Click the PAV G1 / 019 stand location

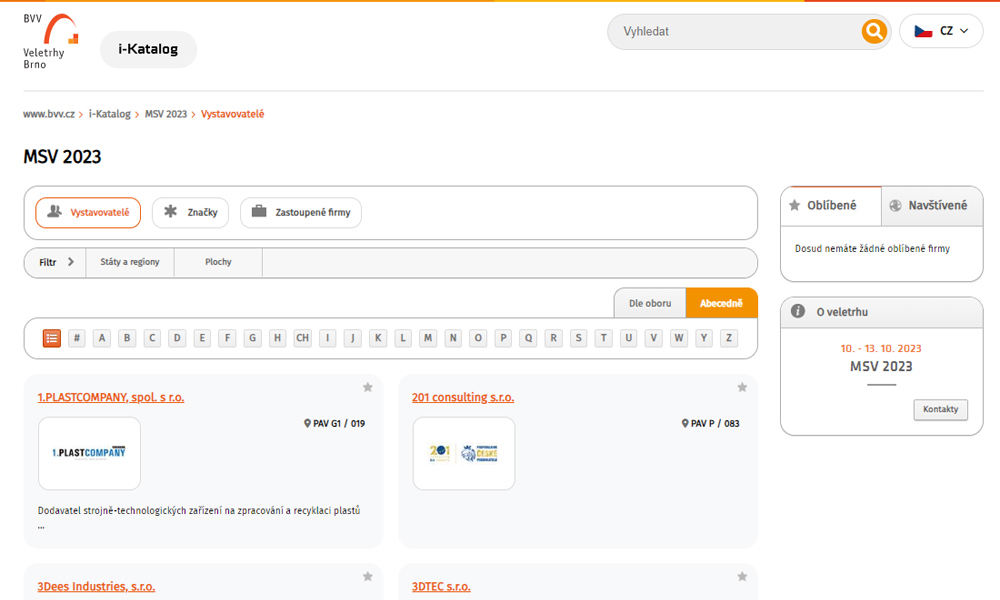pyautogui.click(x=334, y=423)
